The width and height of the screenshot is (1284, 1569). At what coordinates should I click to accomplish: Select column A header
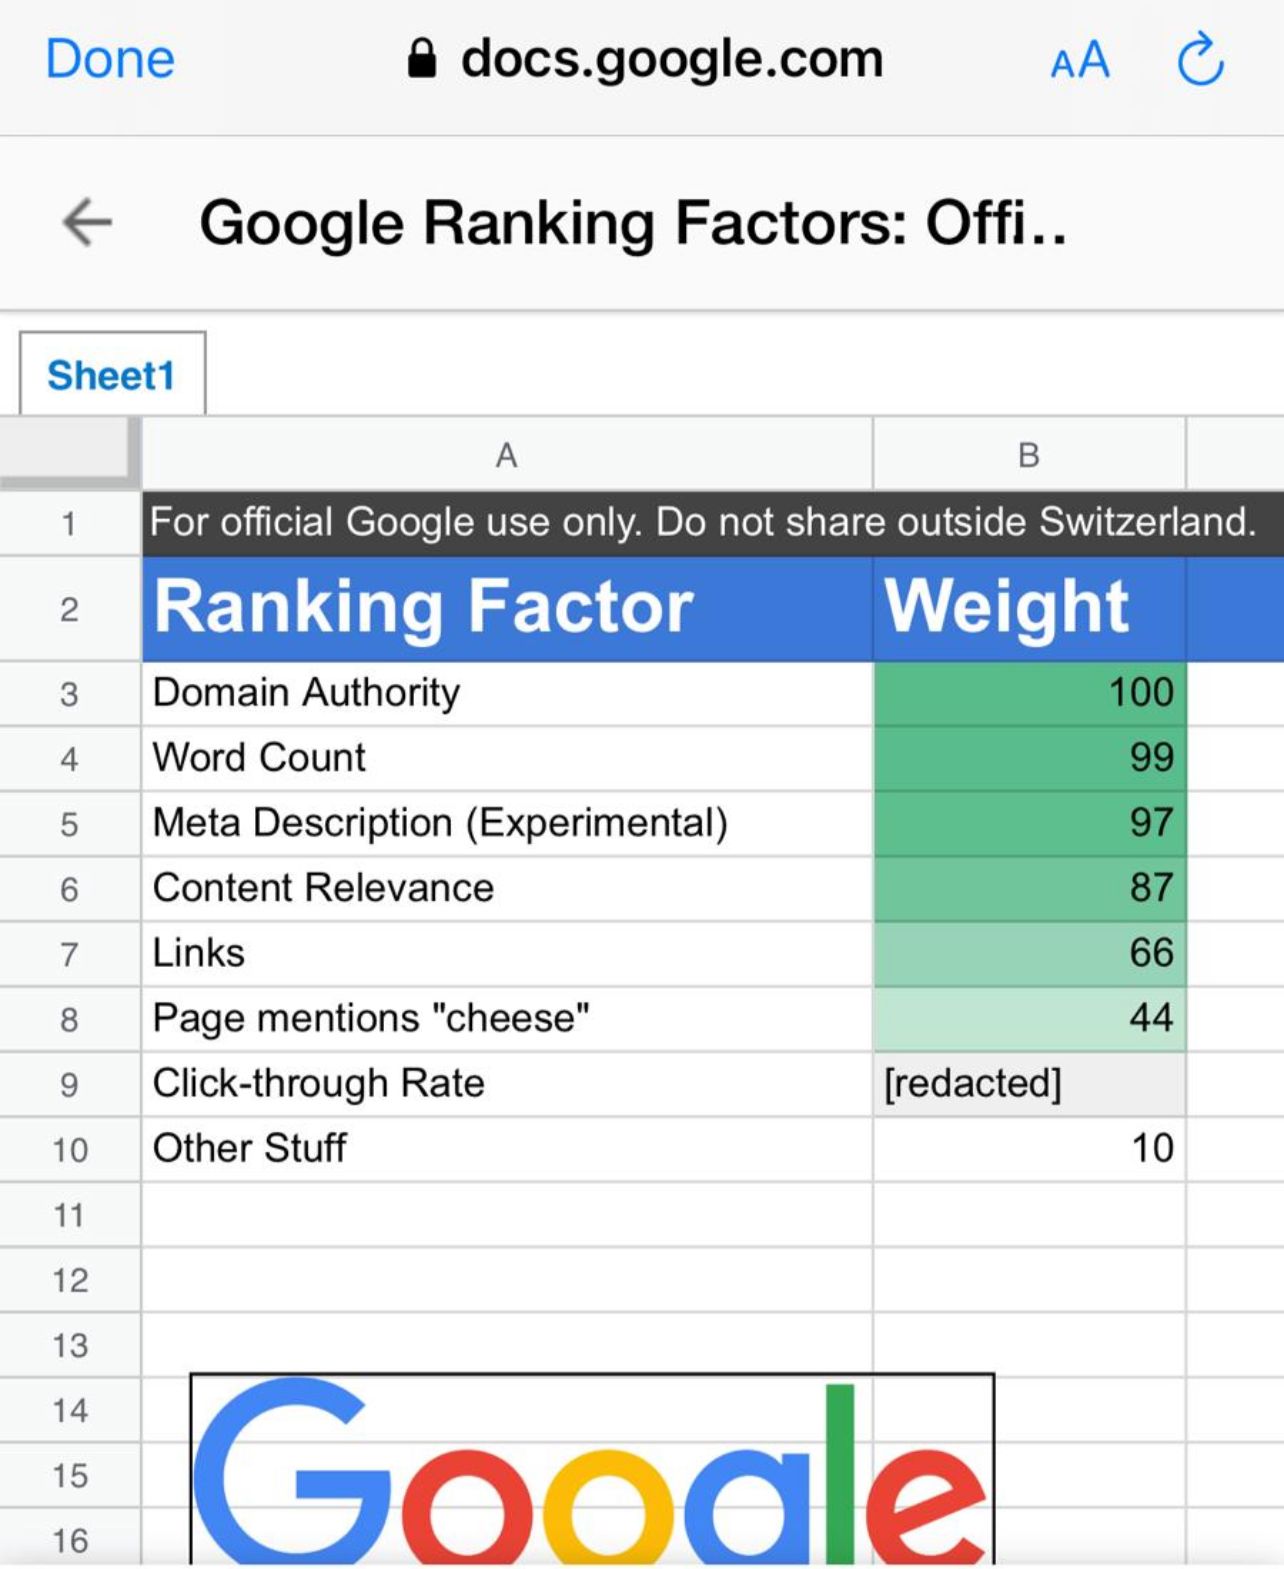(506, 455)
